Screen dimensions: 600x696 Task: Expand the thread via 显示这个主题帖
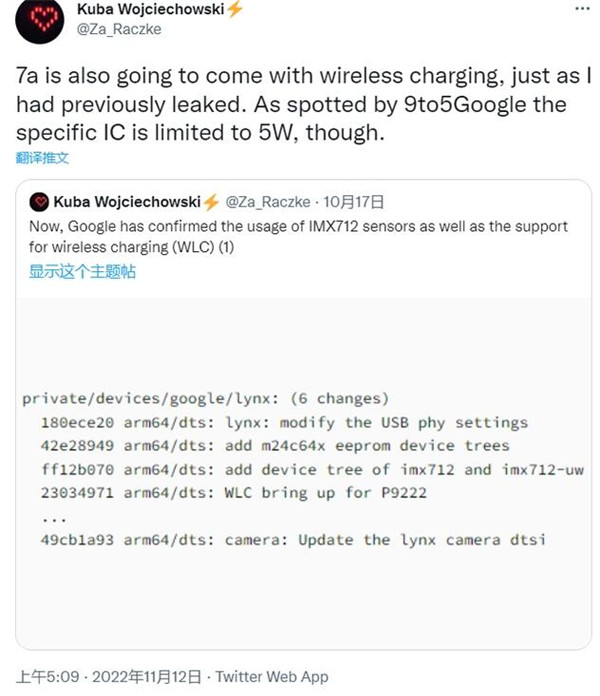point(82,271)
